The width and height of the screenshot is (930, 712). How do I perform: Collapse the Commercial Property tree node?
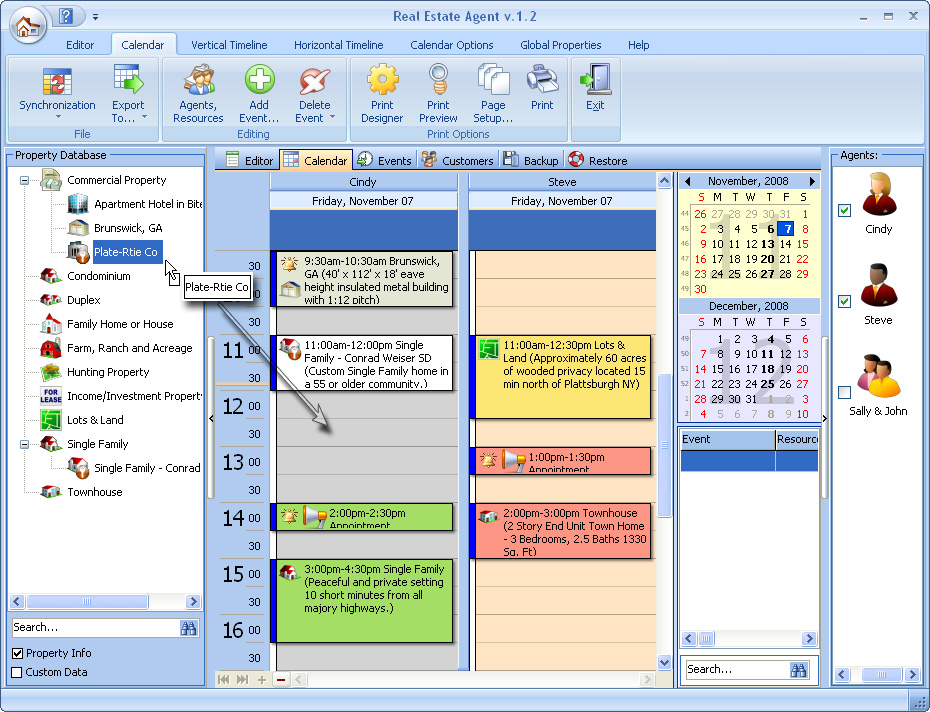[24, 181]
